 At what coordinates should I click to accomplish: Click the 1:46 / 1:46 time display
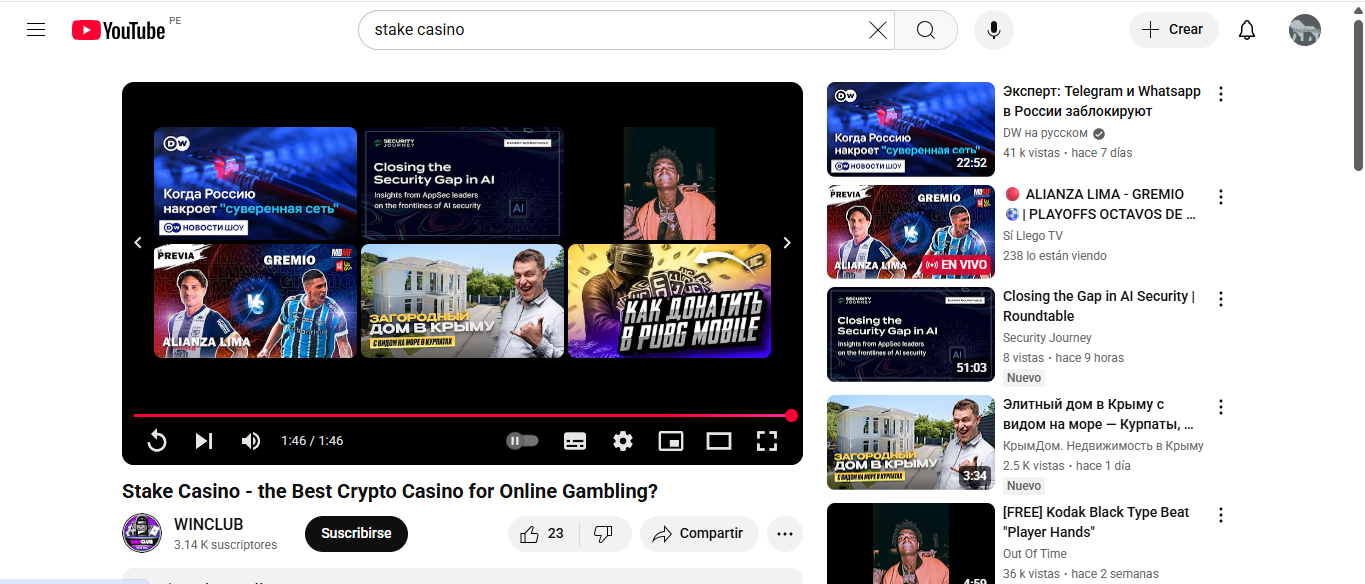(312, 441)
